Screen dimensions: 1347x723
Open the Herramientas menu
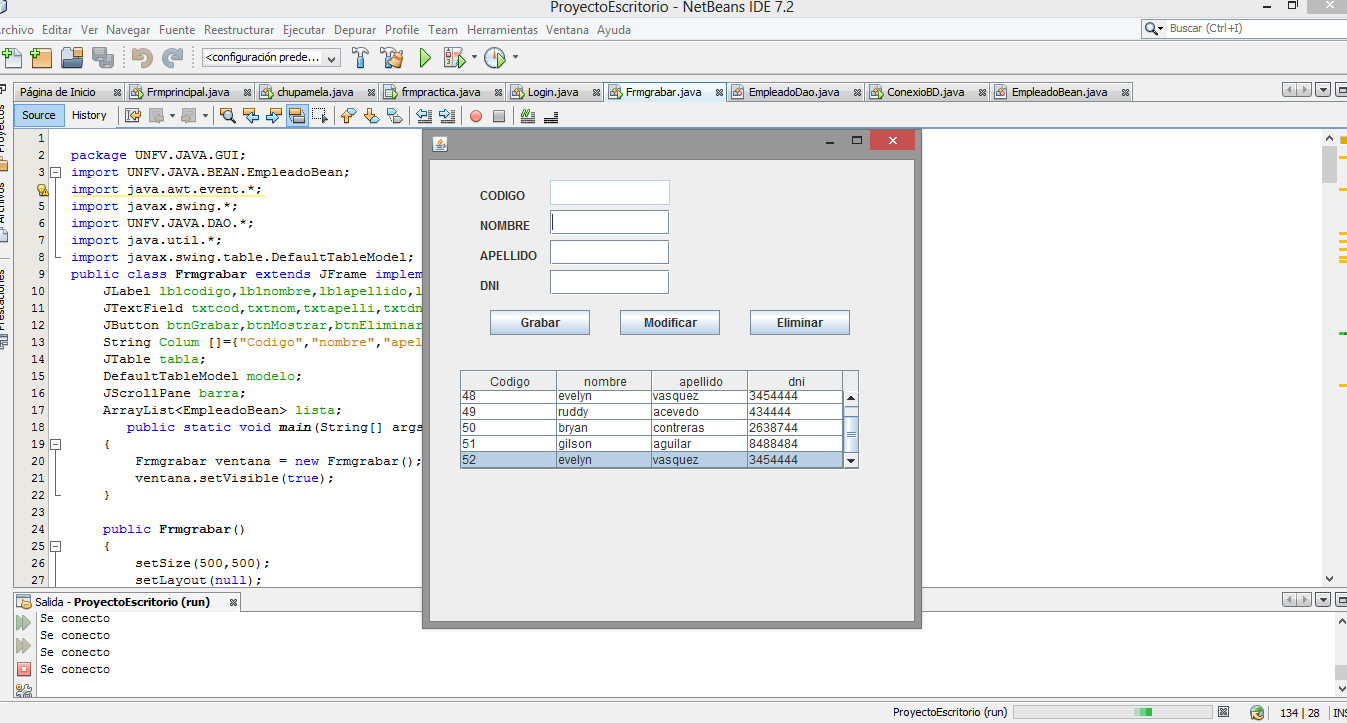[x=502, y=30]
